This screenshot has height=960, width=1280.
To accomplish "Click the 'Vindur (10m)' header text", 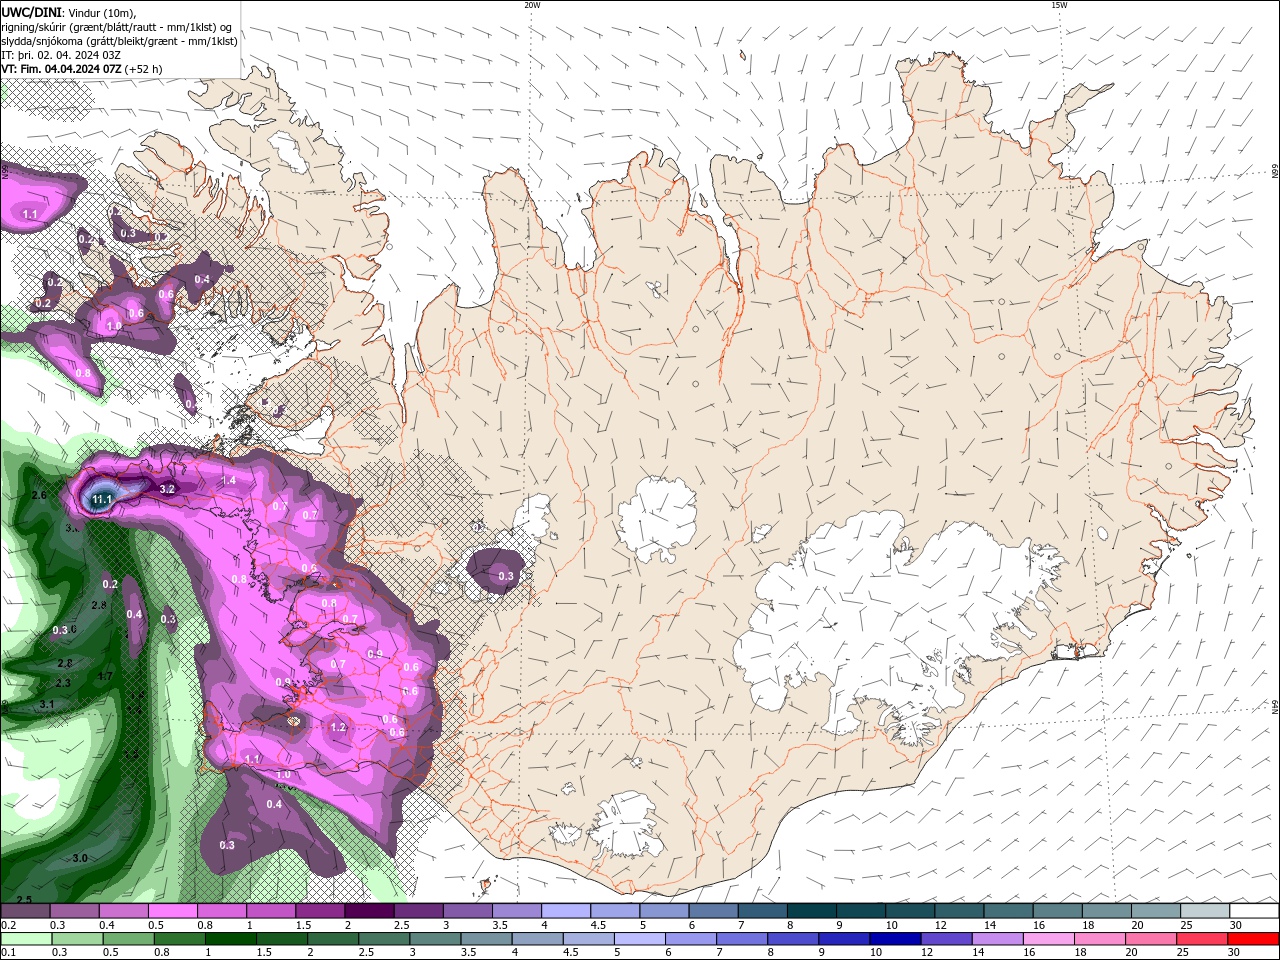I will click(x=101, y=12).
